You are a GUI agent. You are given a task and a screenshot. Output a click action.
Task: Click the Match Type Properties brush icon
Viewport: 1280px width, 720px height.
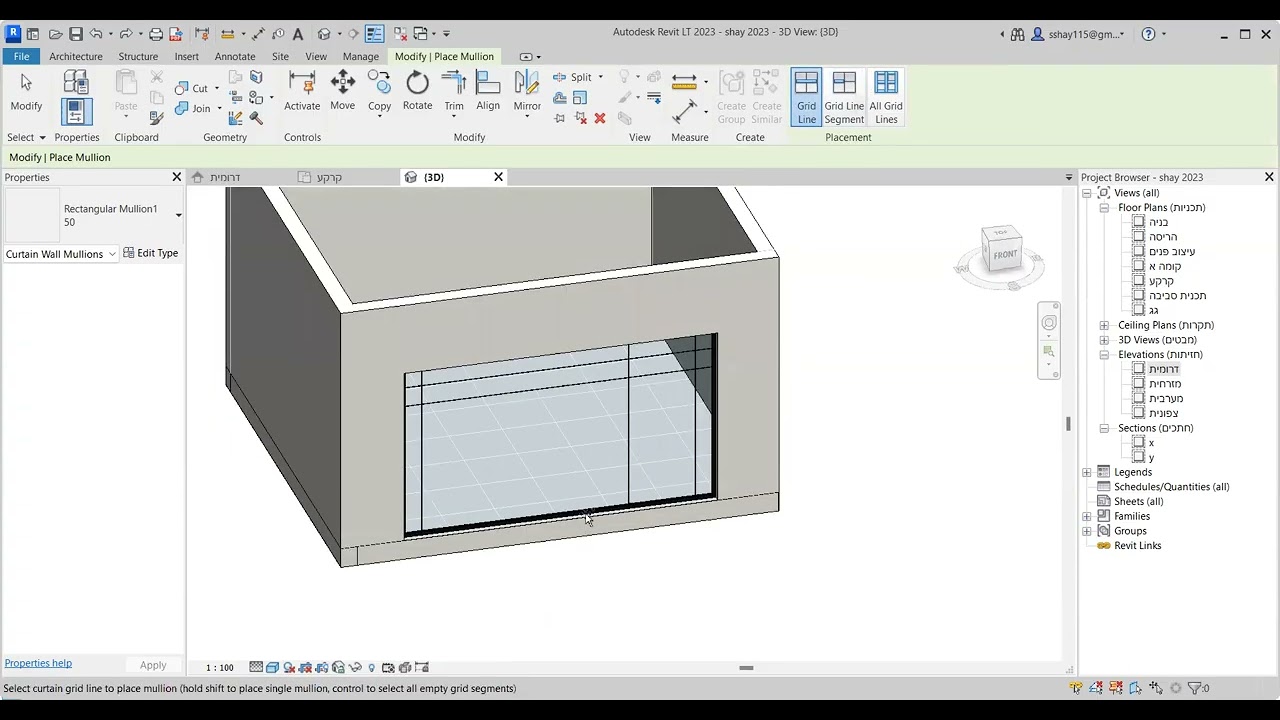click(156, 118)
